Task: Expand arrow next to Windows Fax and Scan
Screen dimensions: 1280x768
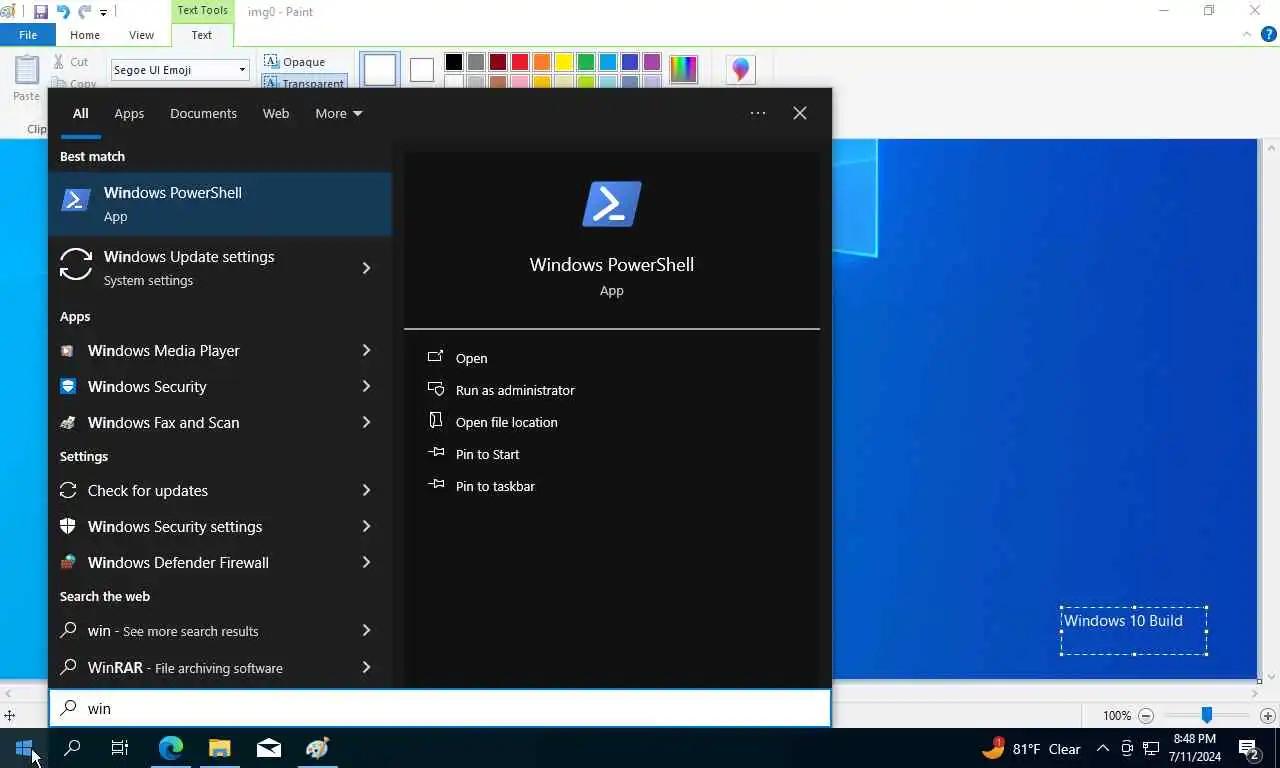Action: tap(366, 422)
